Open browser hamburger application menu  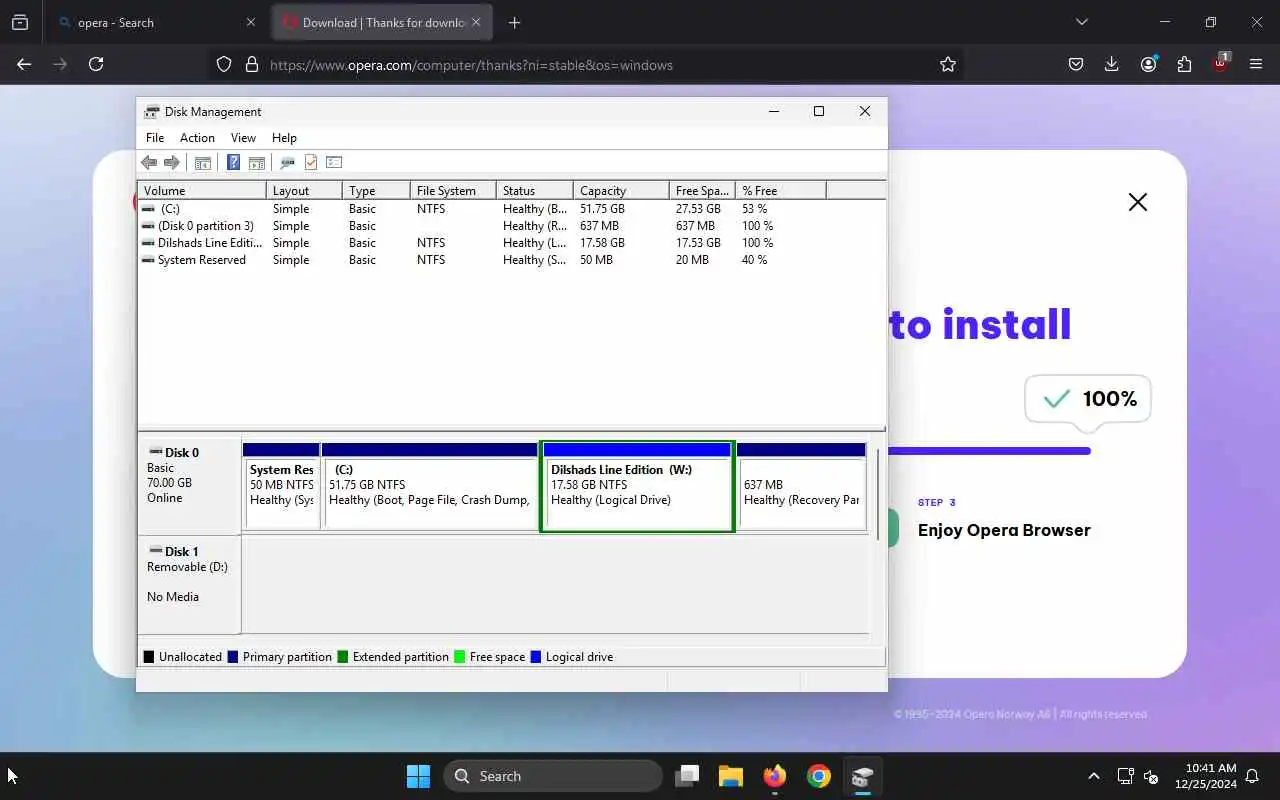pyautogui.click(x=1256, y=64)
